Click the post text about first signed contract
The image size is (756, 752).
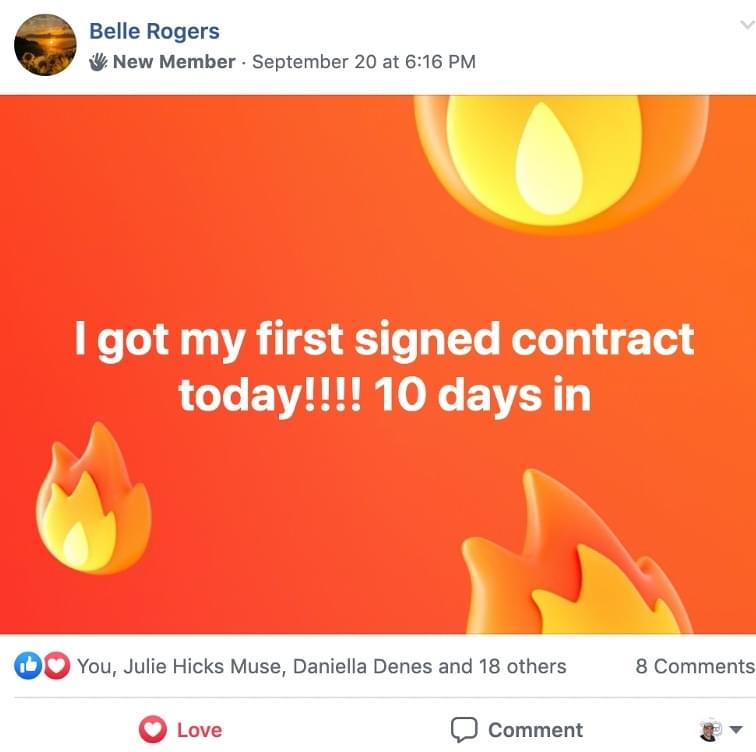click(x=384, y=367)
